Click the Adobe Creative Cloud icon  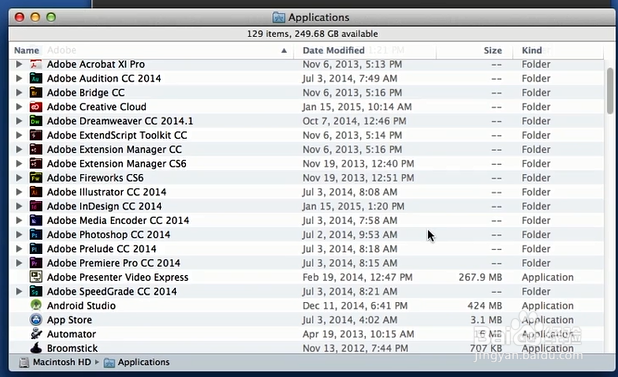click(x=36, y=107)
